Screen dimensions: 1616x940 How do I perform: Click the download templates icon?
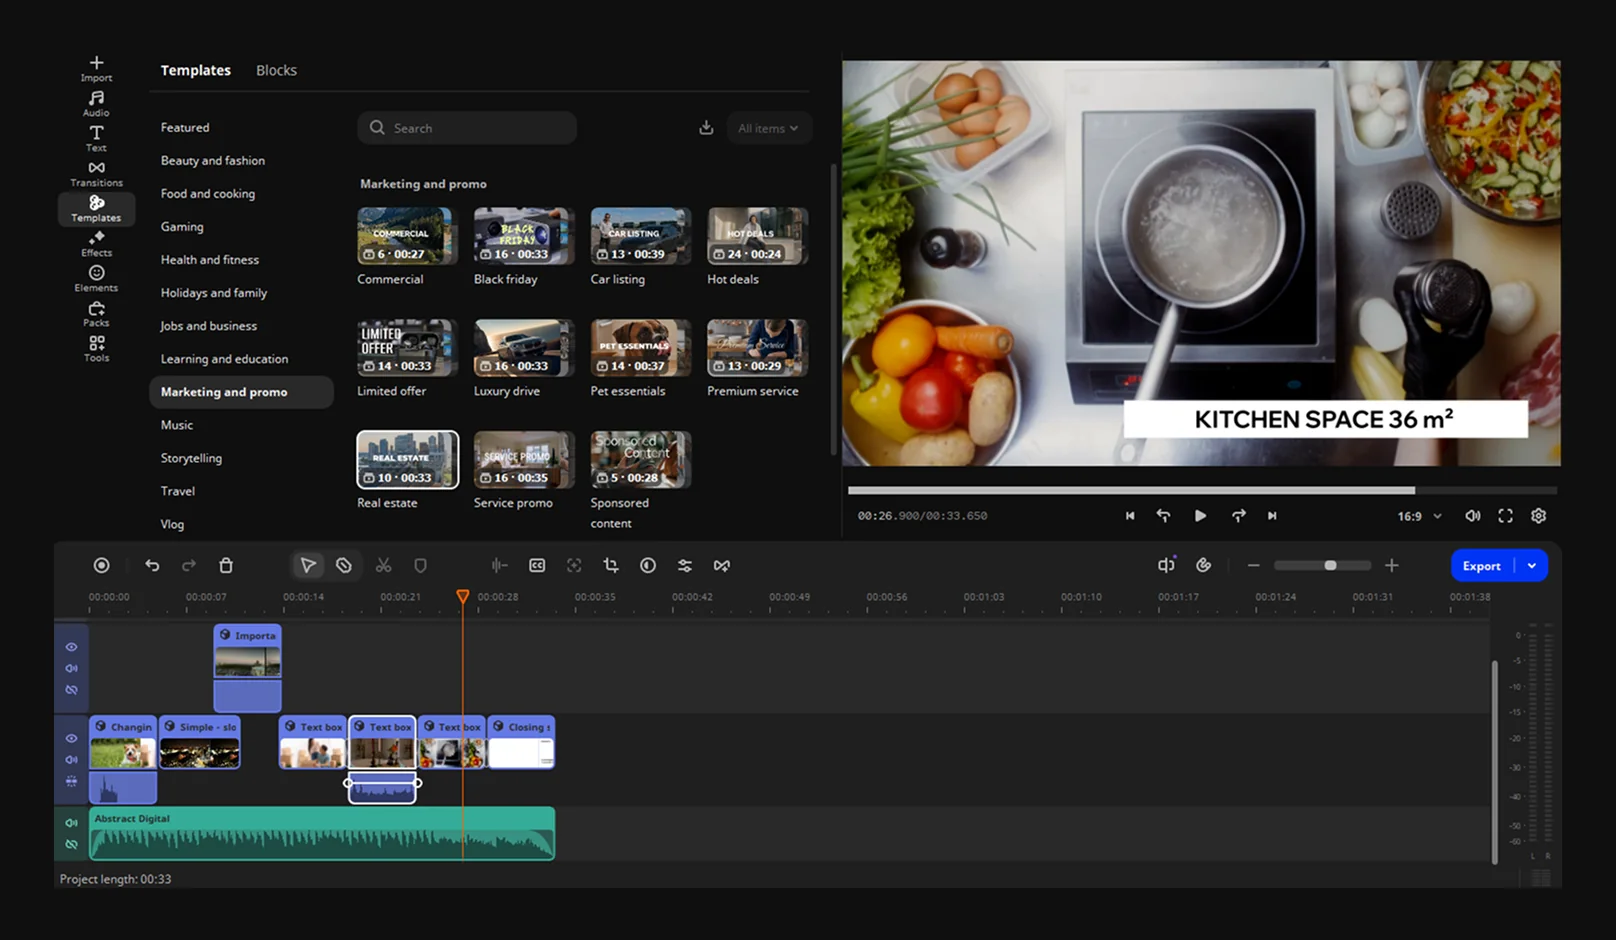point(706,128)
